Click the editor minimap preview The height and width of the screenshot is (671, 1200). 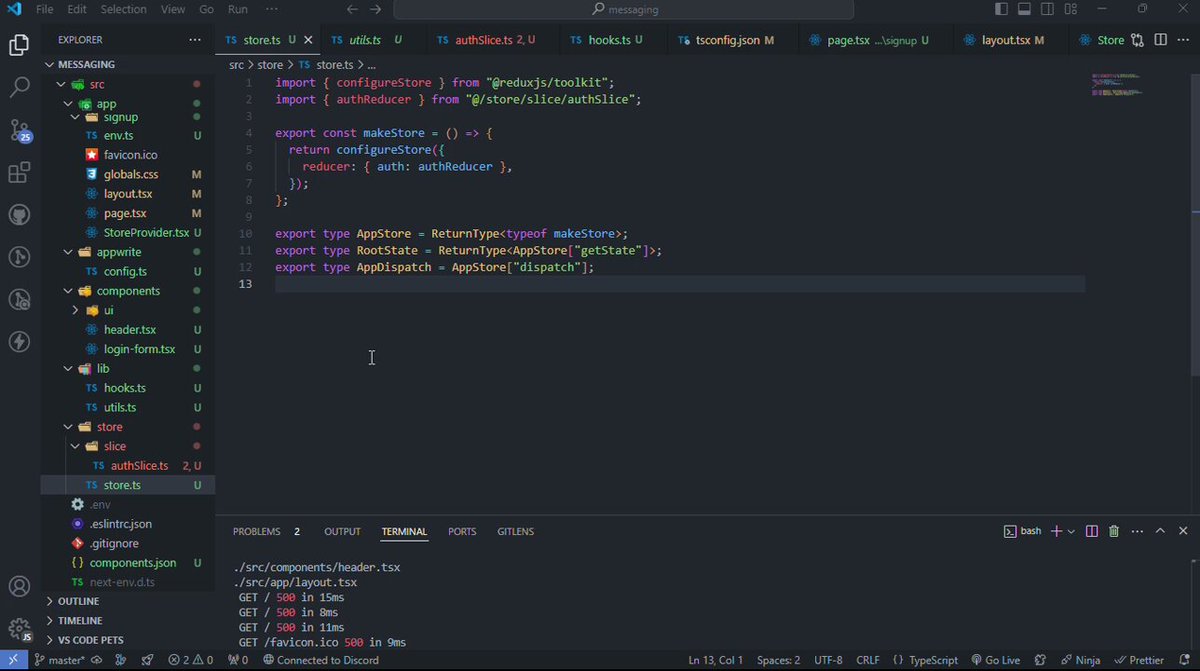coord(1119,85)
